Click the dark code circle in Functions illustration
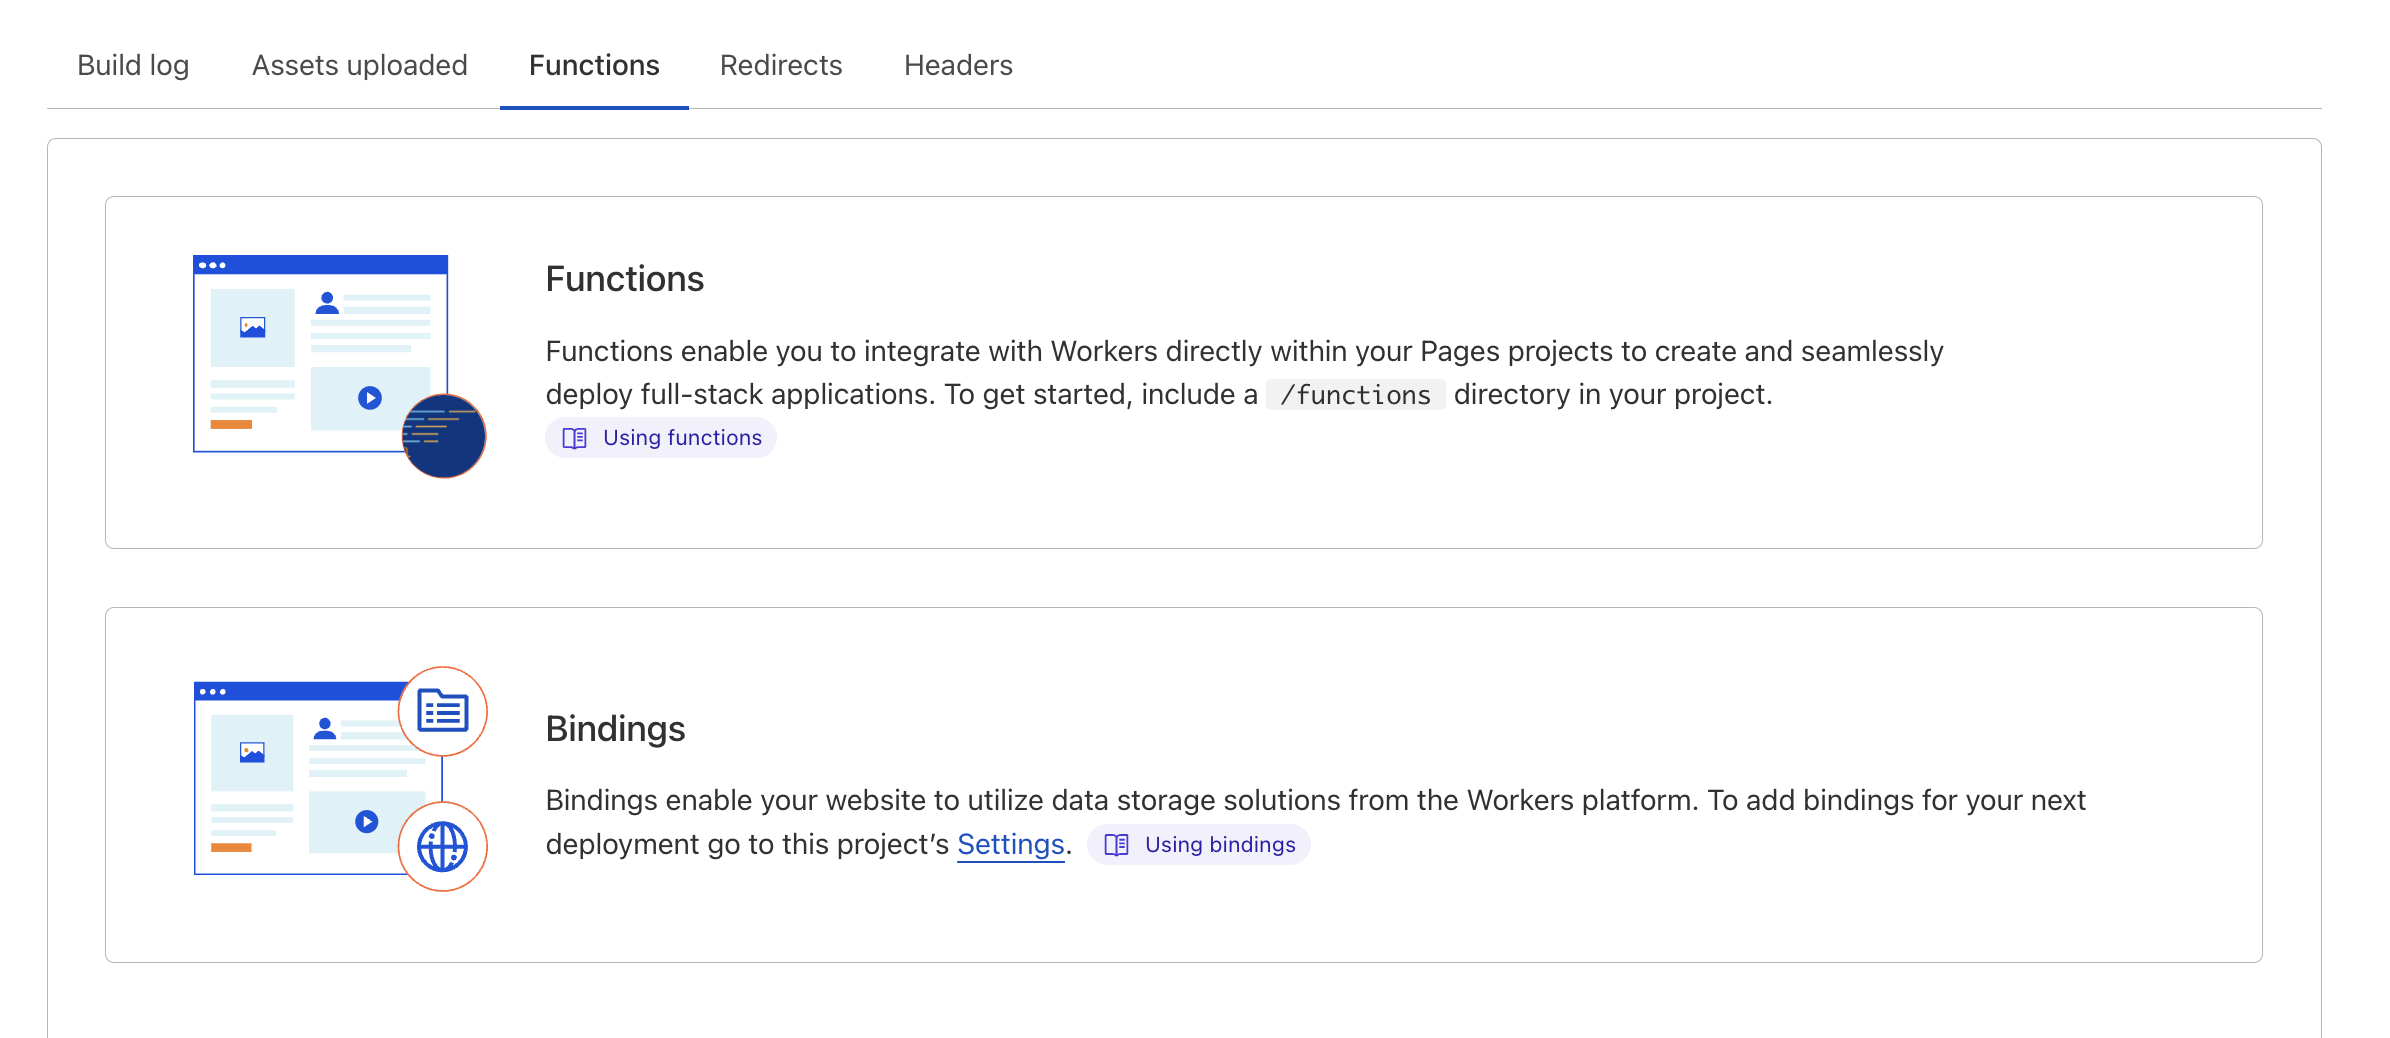Screen dimensions: 2390x1038 tap(444, 435)
